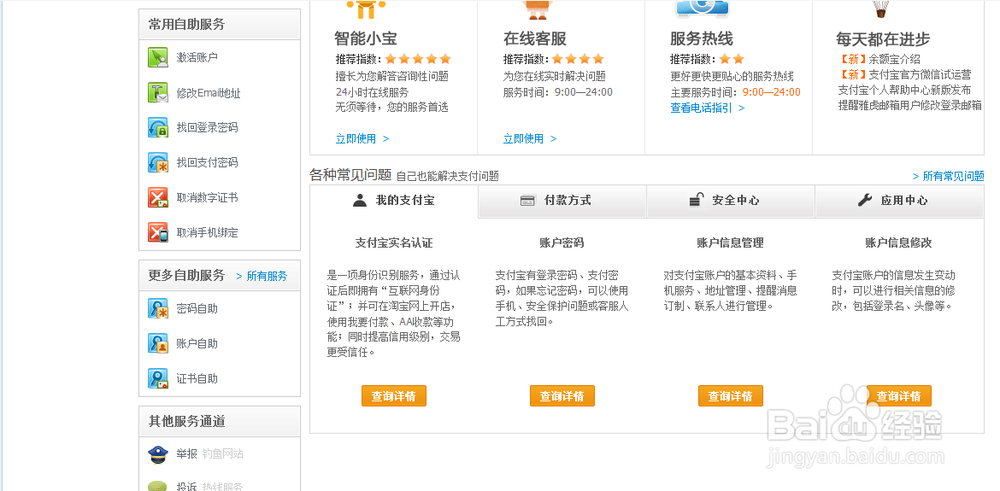Viewport: 1000px width, 491px height.
Task: Click 立即使用 under 在线客服
Action: 530,138
